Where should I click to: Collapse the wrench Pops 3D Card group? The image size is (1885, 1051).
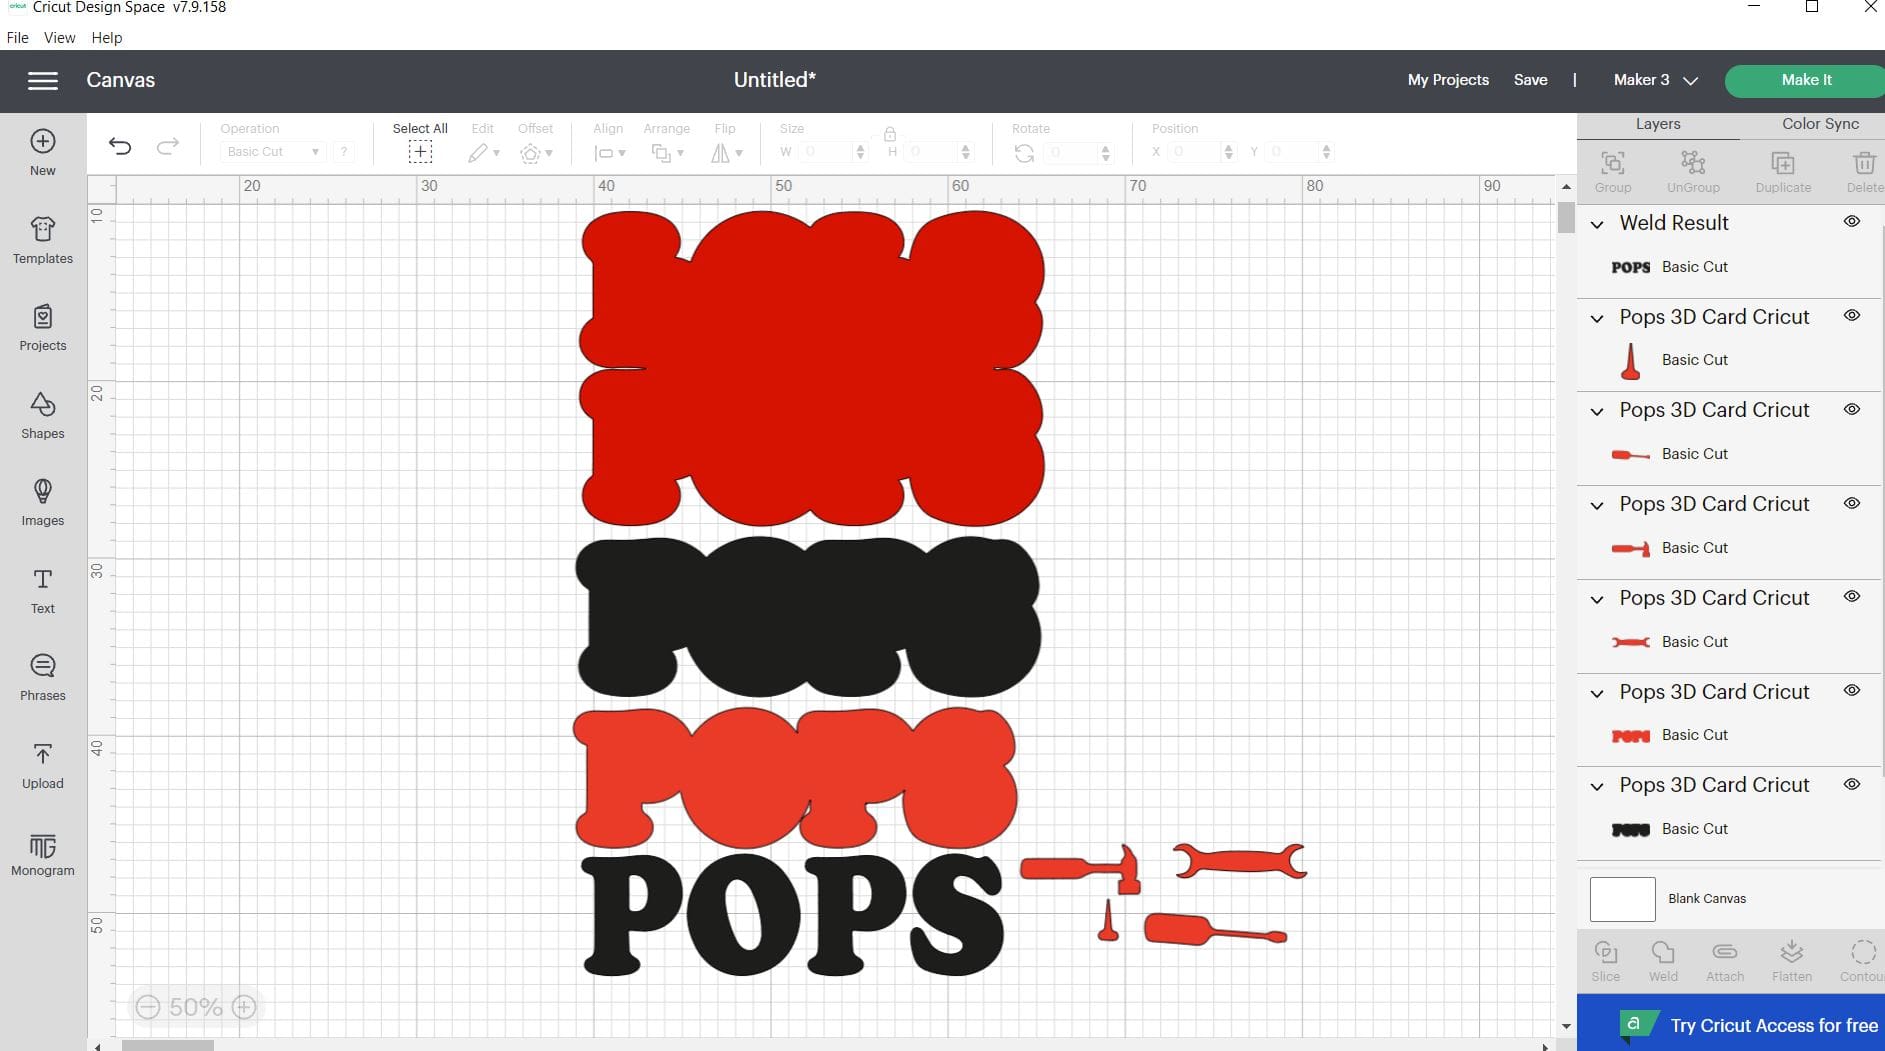pos(1598,599)
